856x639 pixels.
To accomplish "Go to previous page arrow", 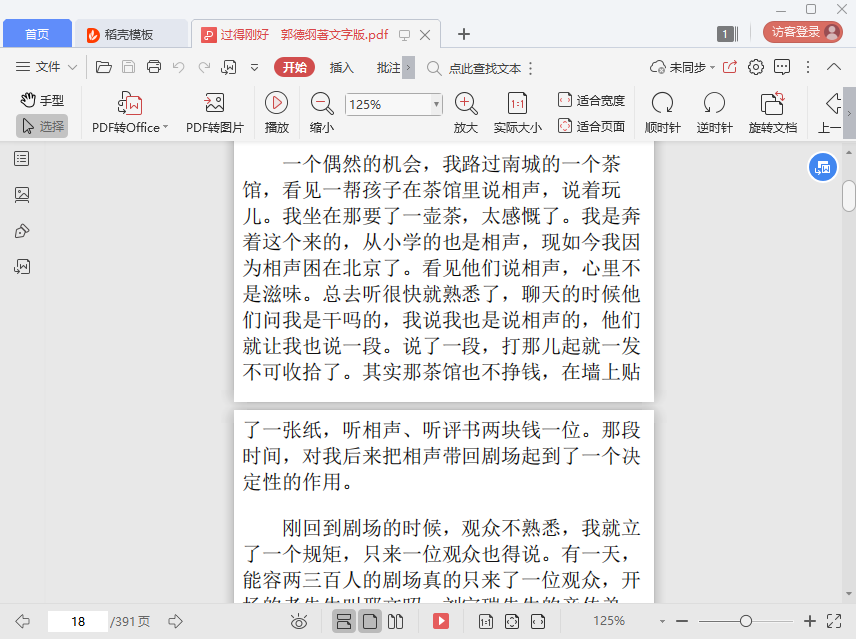I will coord(22,621).
